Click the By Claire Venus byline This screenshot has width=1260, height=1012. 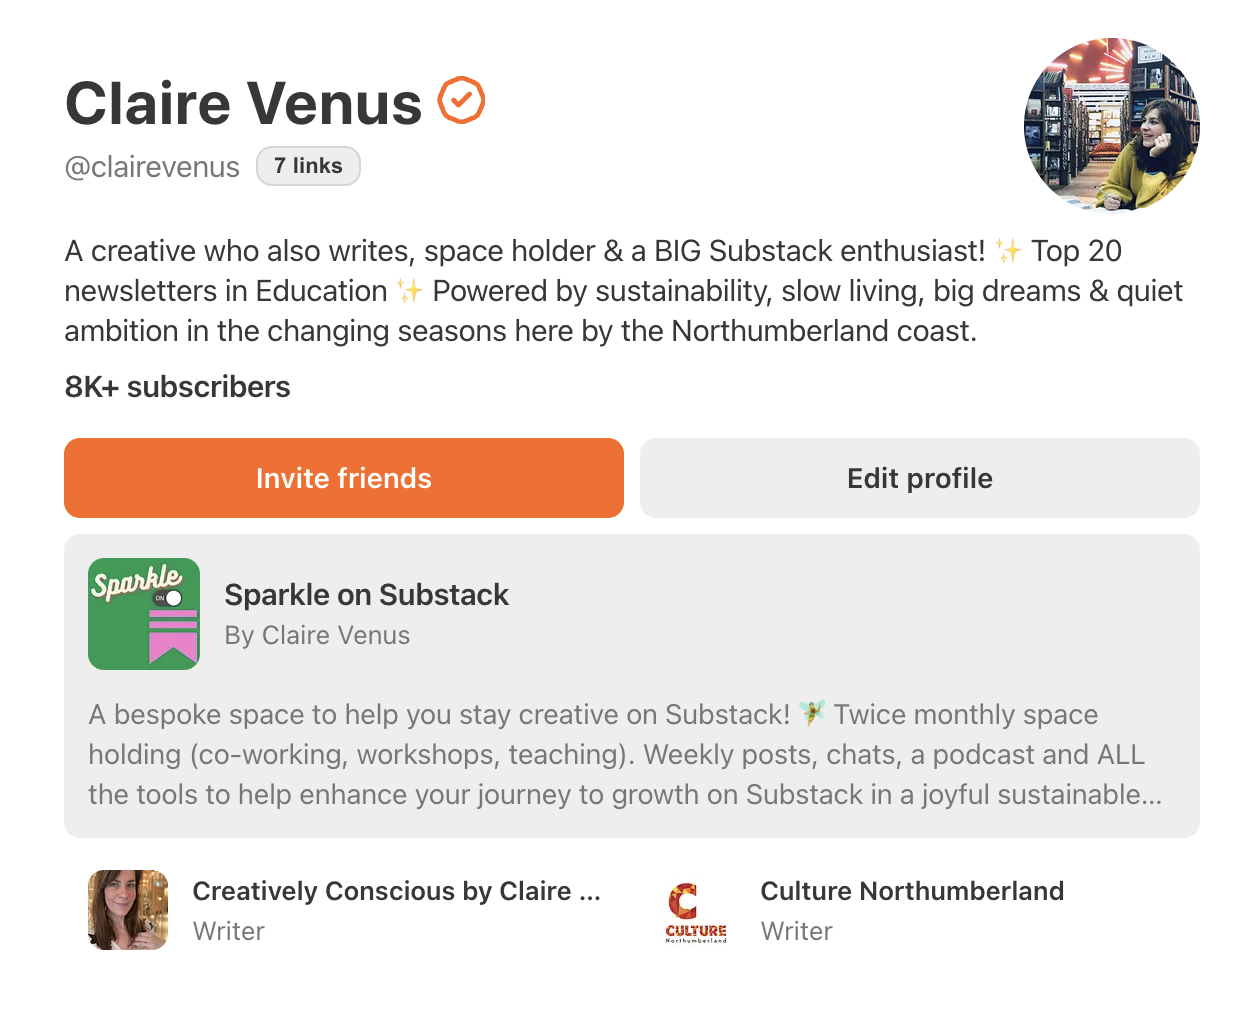pos(317,636)
